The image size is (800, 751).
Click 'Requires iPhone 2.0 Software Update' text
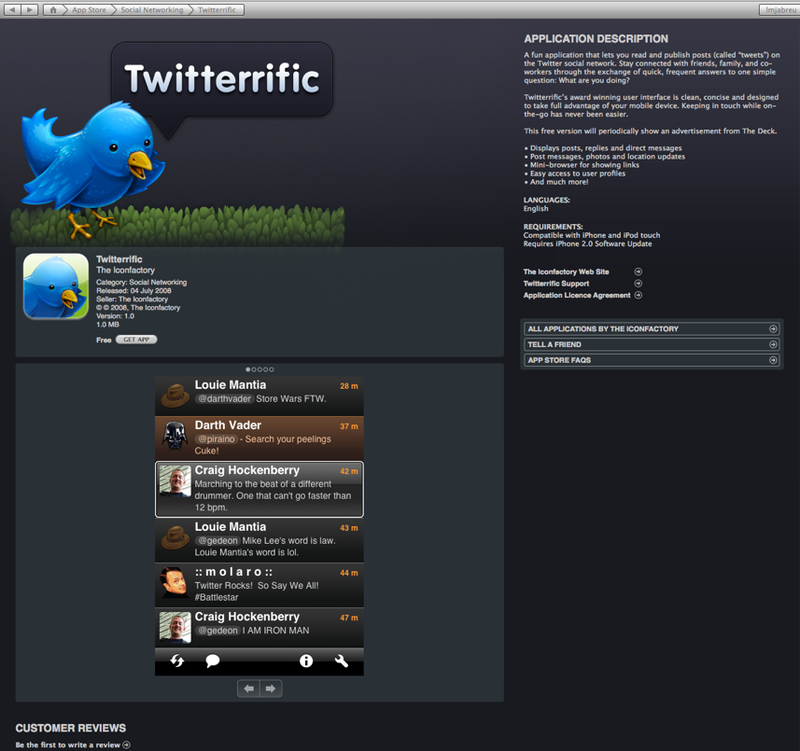pos(587,243)
